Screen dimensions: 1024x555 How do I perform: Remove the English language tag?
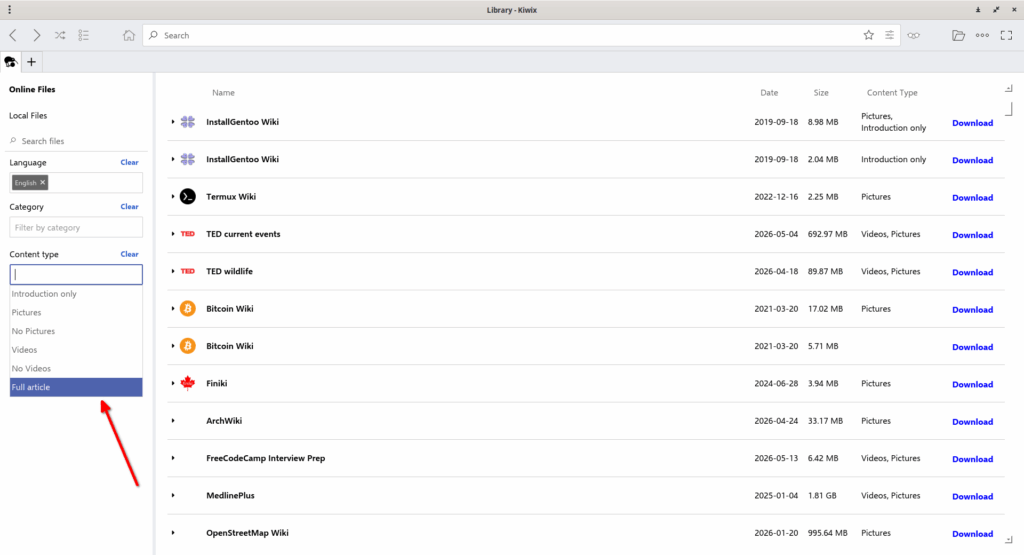(x=42, y=182)
